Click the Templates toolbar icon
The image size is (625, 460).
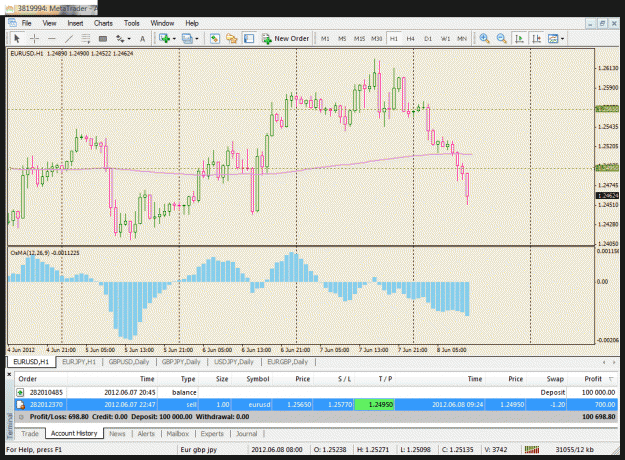click(553, 39)
